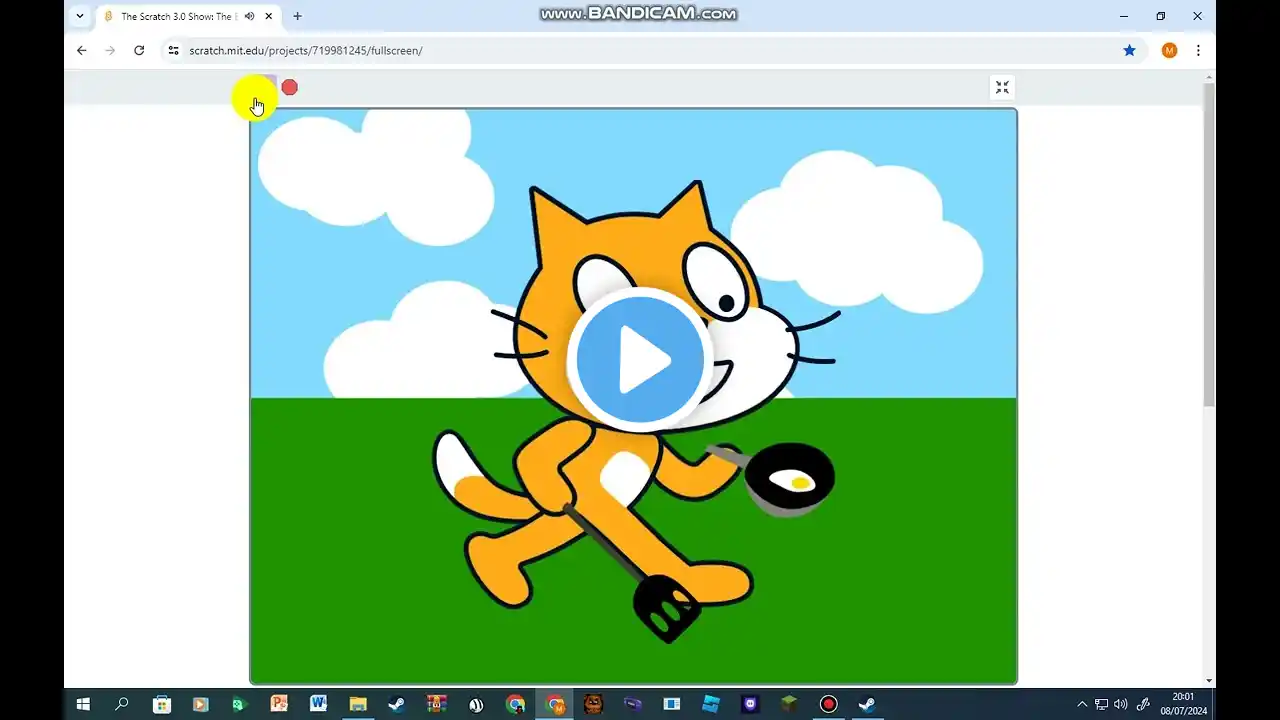Open the Chrome profile avatar
Viewport: 1280px width, 720px height.
click(x=1169, y=50)
